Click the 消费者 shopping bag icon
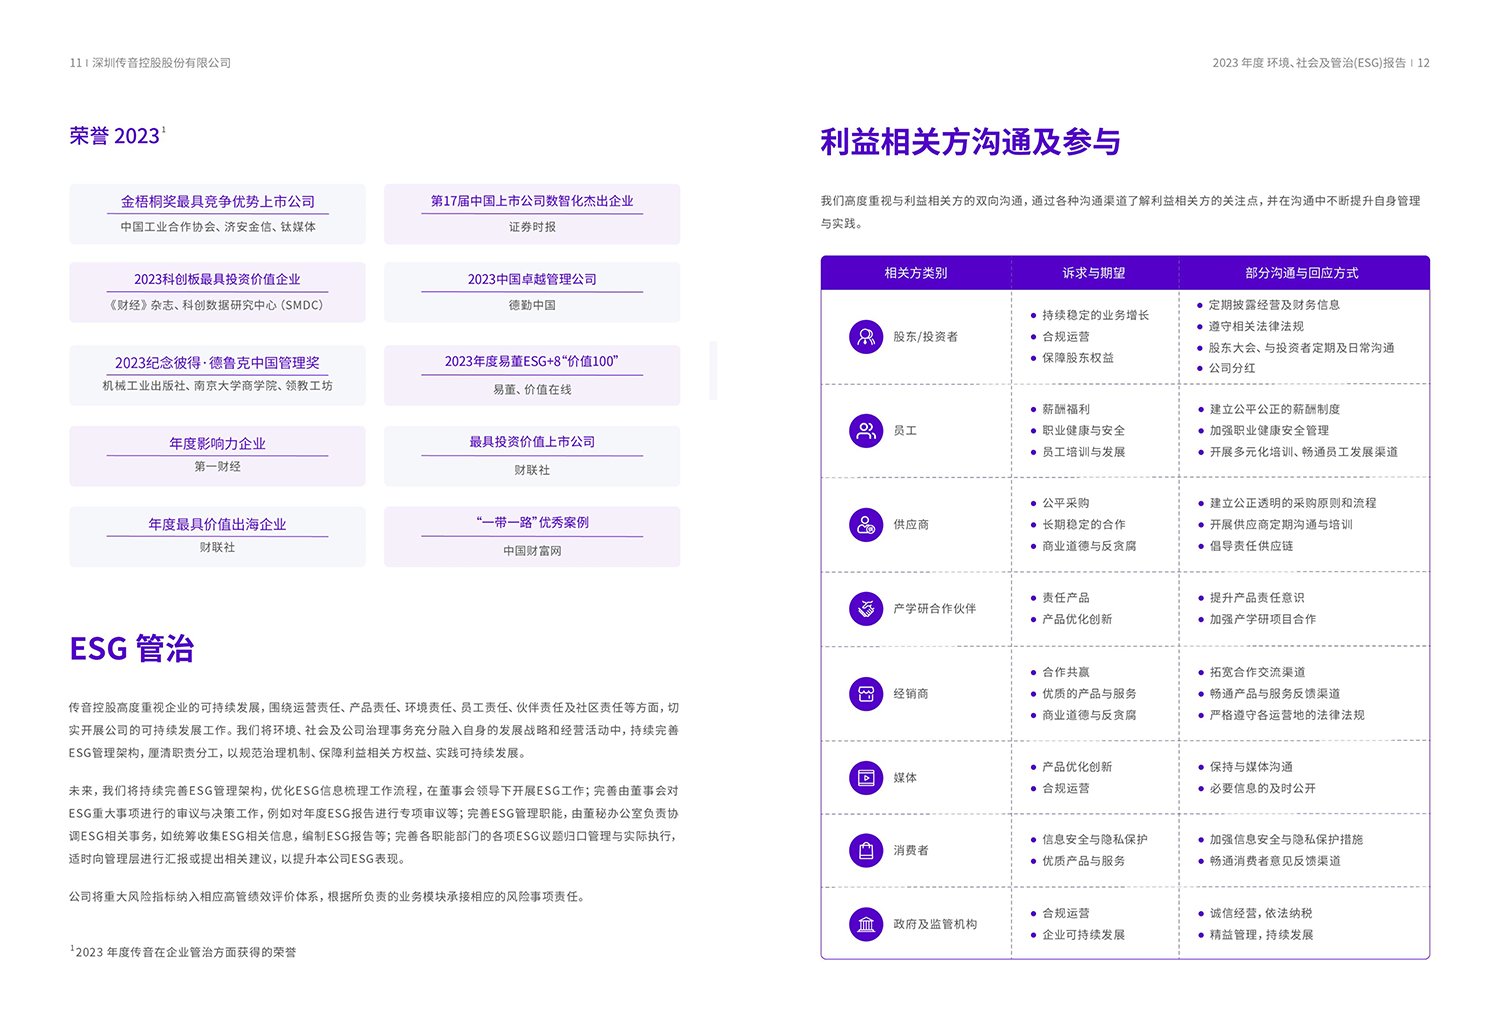This screenshot has width=1500, height=1016. coord(866,851)
